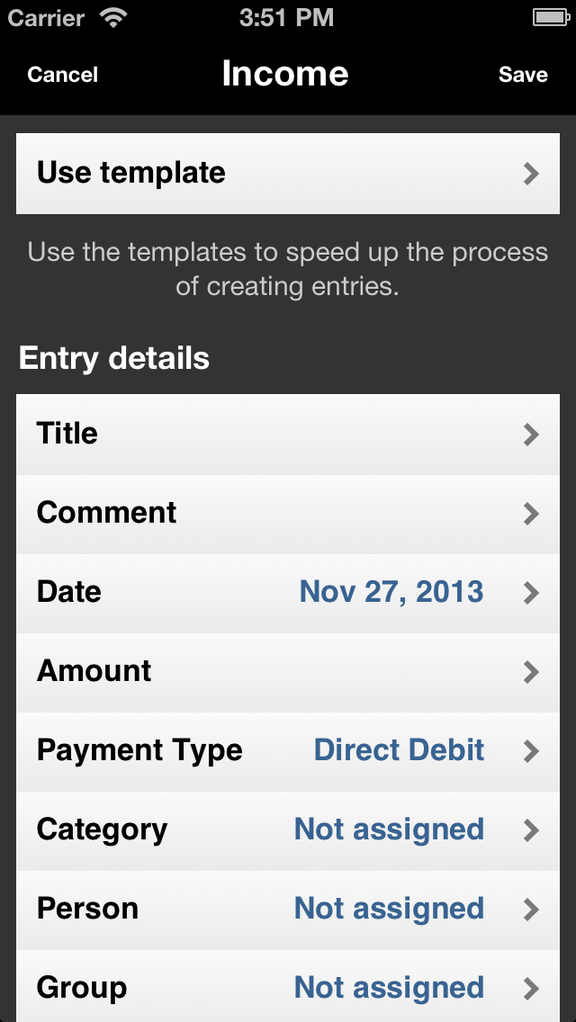
Task: Change the Direct Debit payment type
Action: 399,750
